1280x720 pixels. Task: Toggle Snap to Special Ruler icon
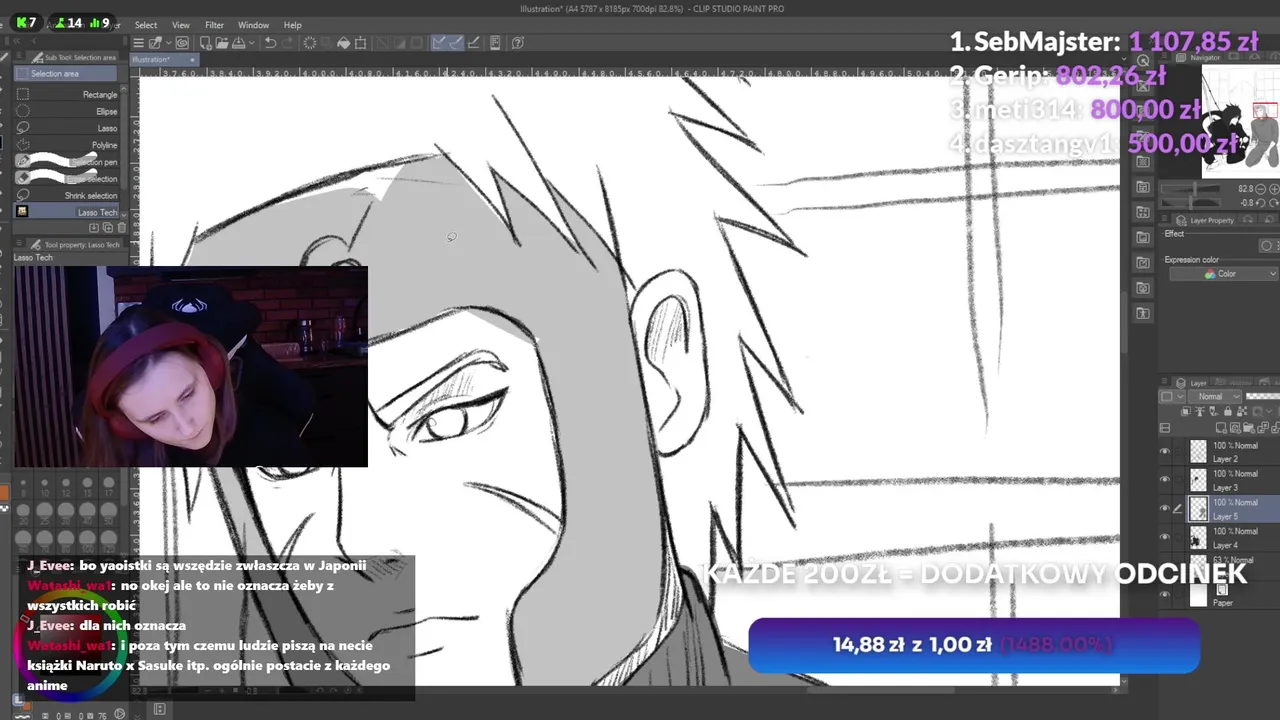457,43
